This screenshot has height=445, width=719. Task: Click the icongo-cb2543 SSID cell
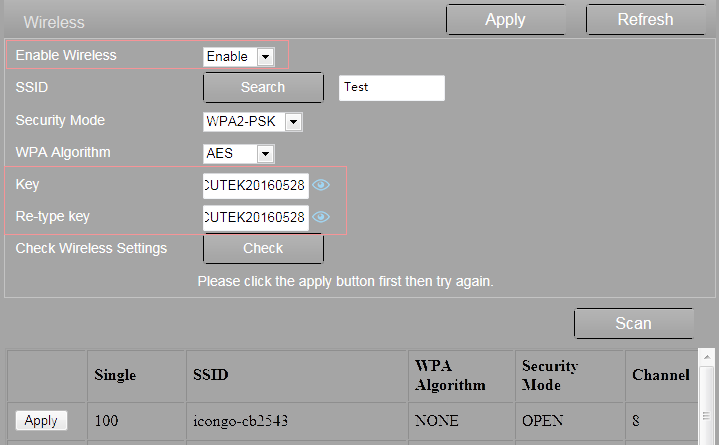(297, 421)
